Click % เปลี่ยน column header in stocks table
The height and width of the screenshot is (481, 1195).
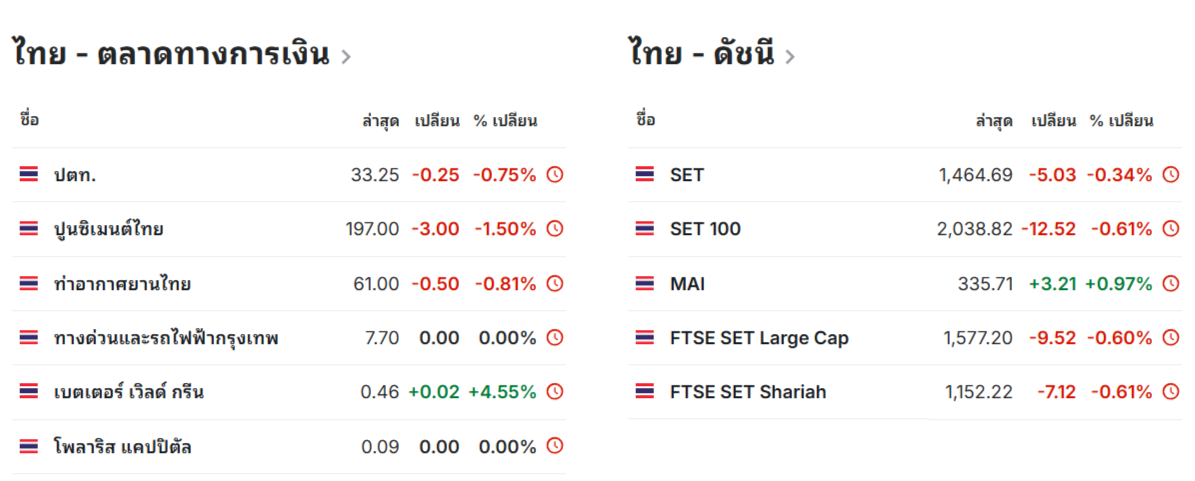tap(505, 120)
